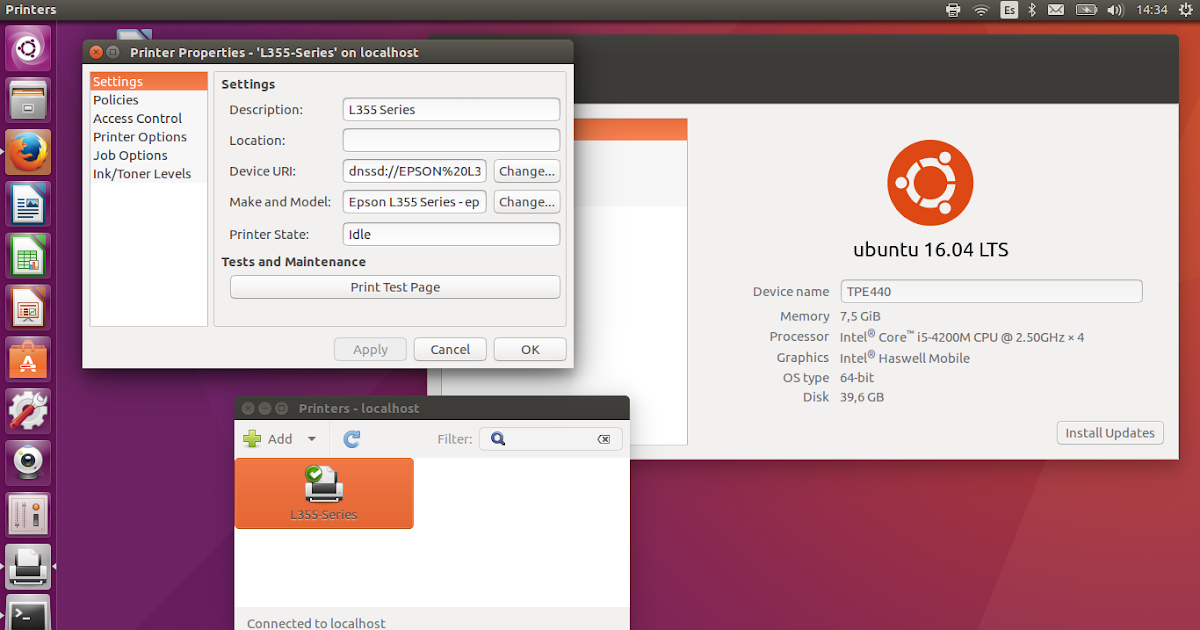
Task: Click Change next to Device URI
Action: [526, 171]
